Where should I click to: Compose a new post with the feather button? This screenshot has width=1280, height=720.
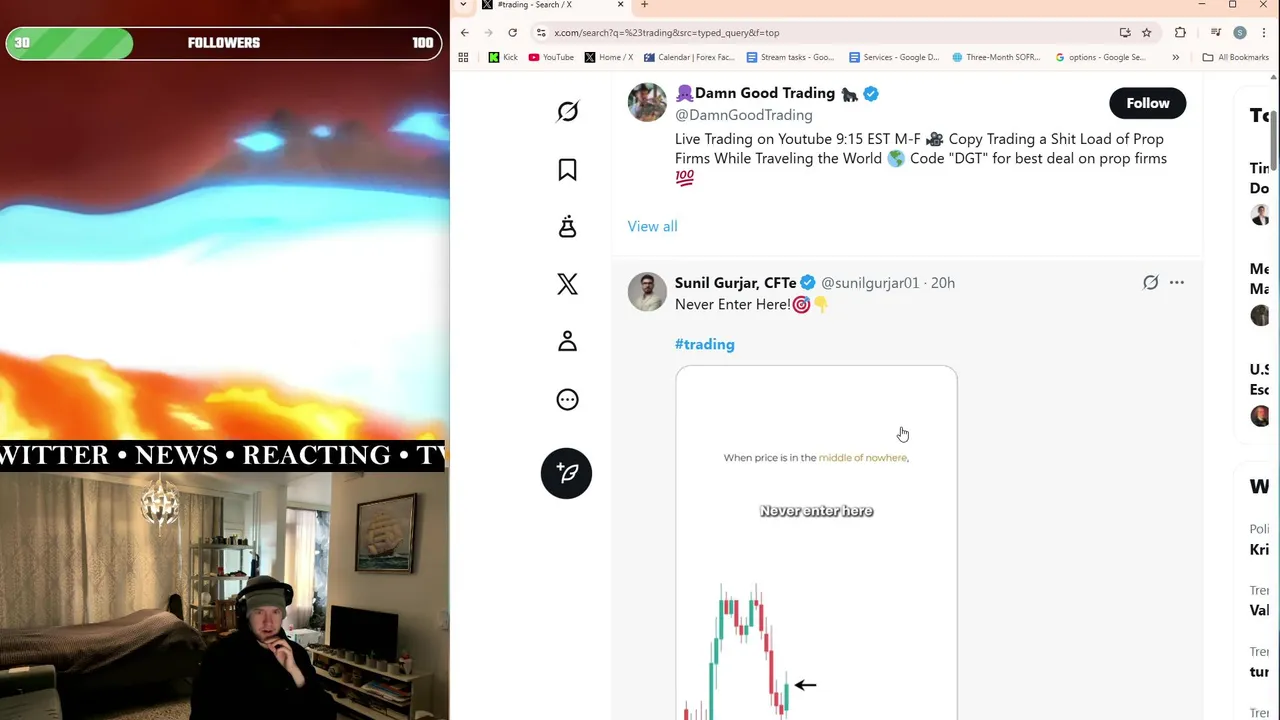(x=566, y=473)
